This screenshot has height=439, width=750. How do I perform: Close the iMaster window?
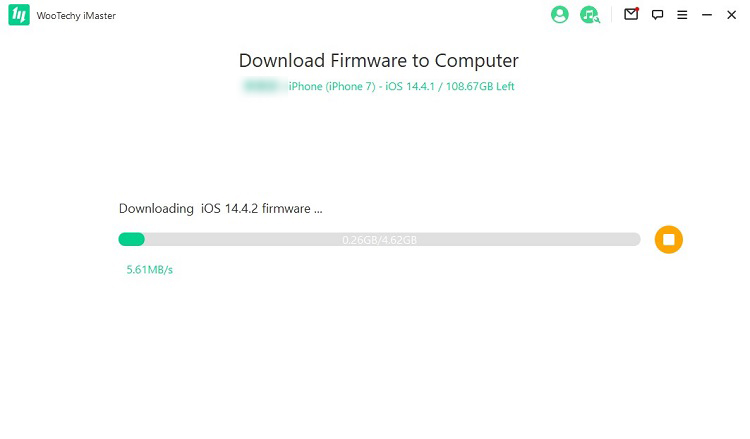coord(731,15)
